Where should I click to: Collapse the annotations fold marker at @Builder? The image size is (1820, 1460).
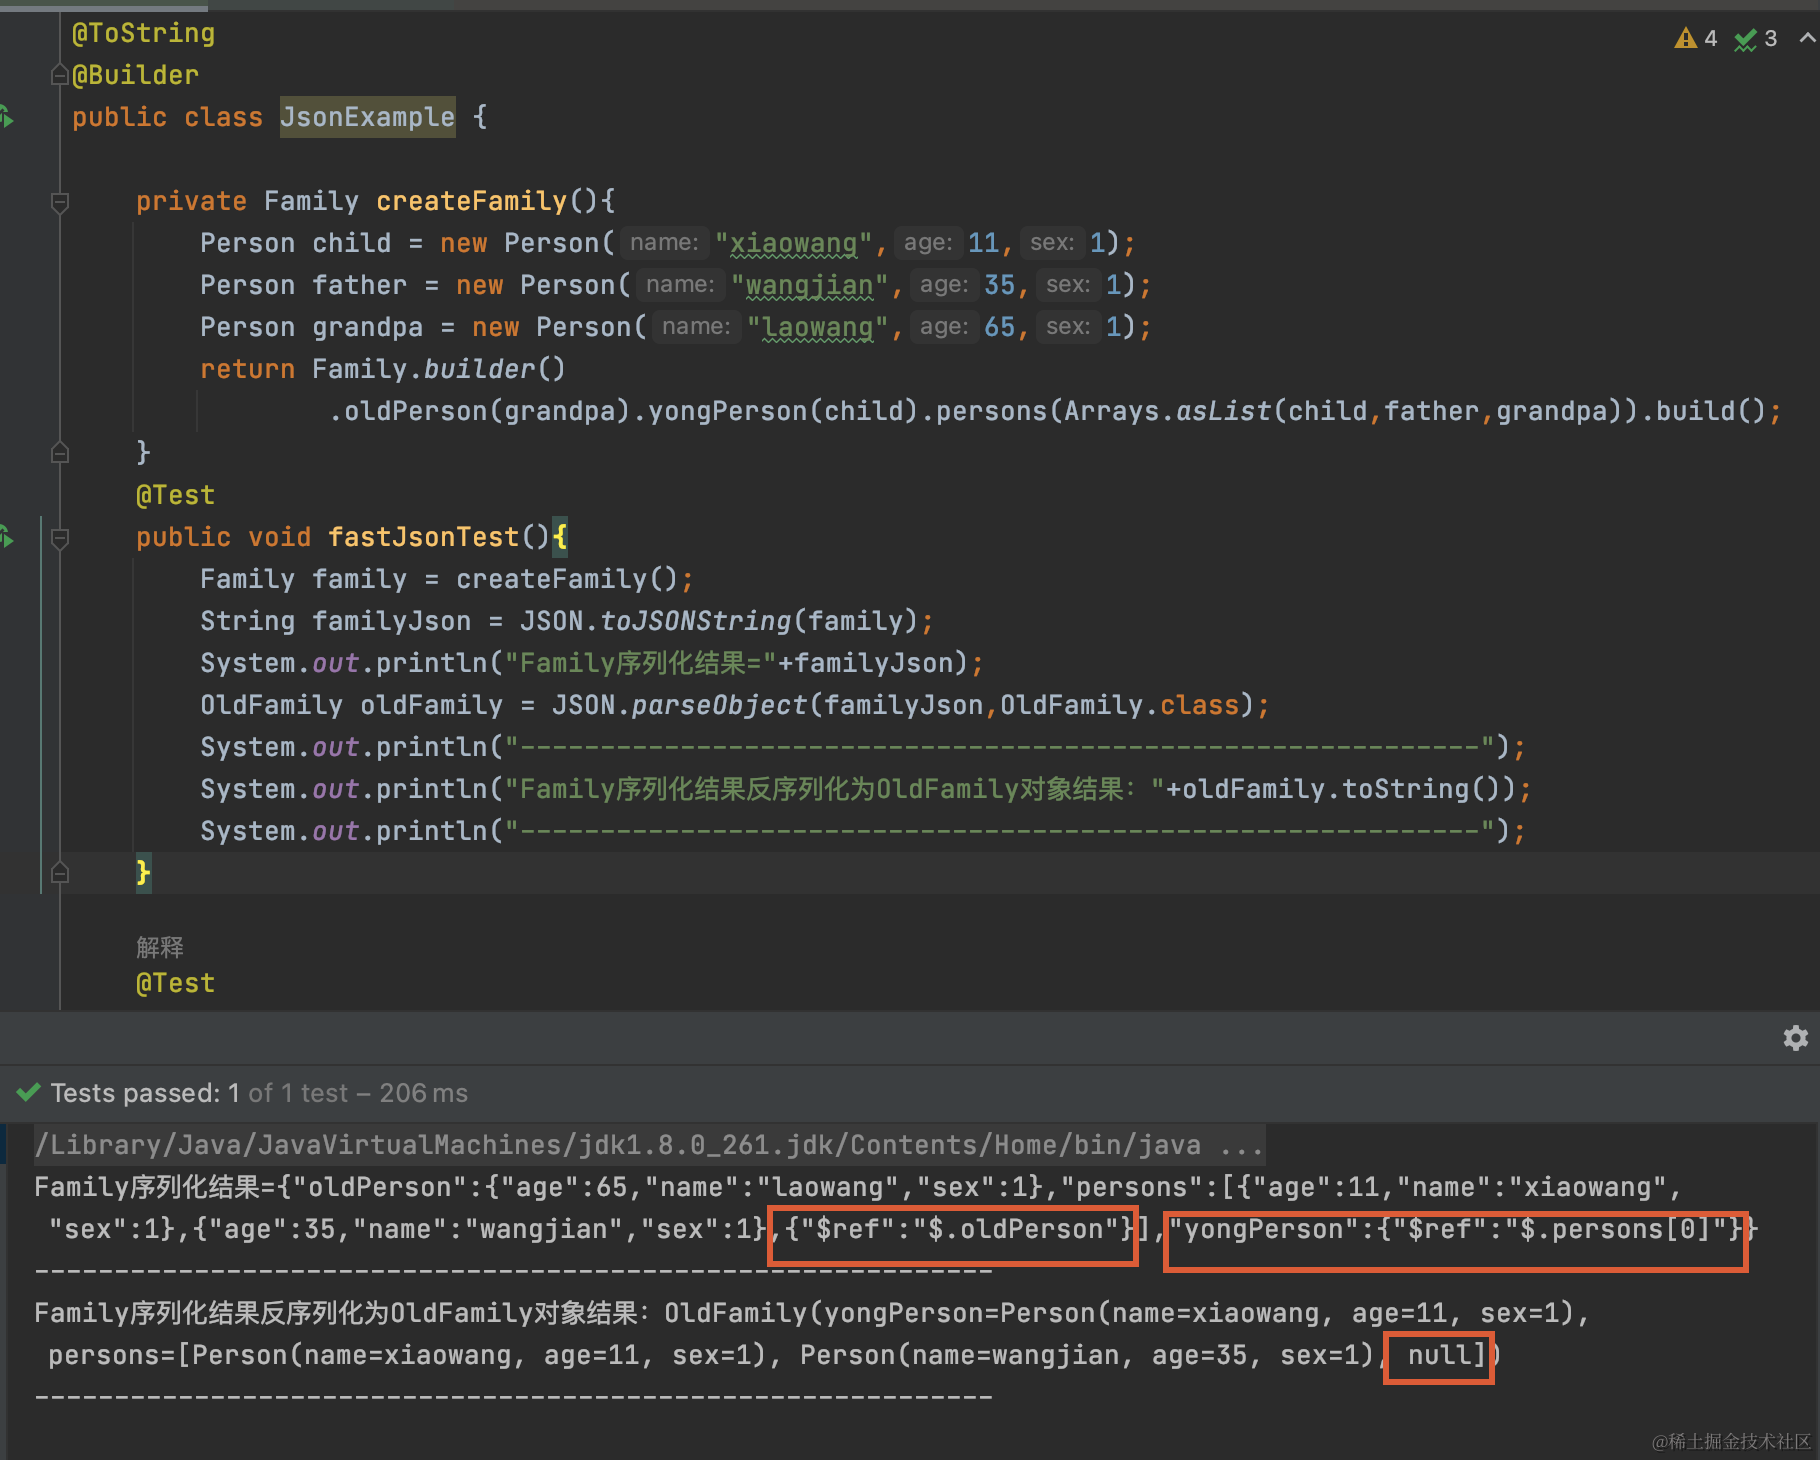pos(60,75)
